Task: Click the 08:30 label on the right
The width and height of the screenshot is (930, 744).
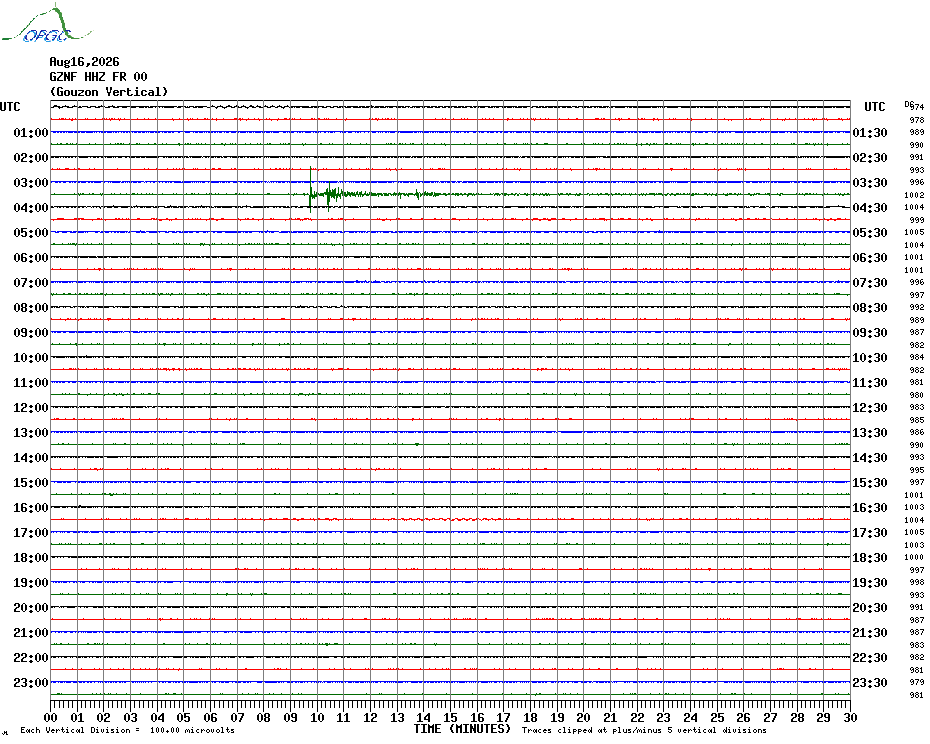Action: point(870,307)
